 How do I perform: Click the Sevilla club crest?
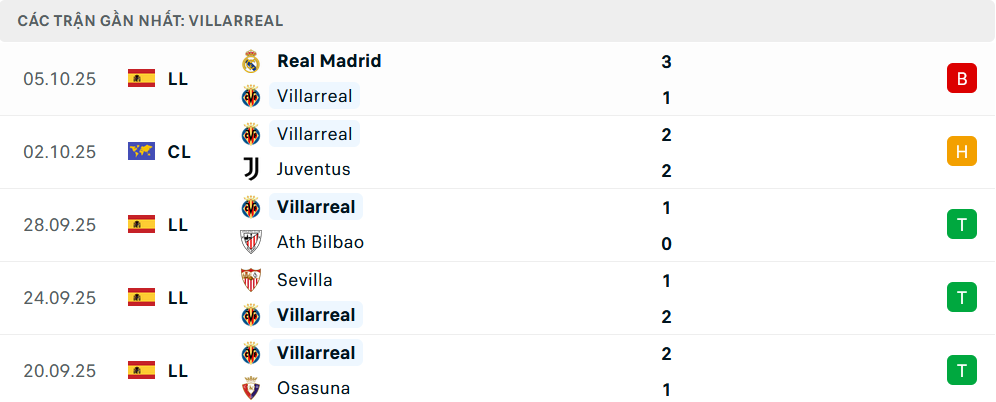point(251,280)
